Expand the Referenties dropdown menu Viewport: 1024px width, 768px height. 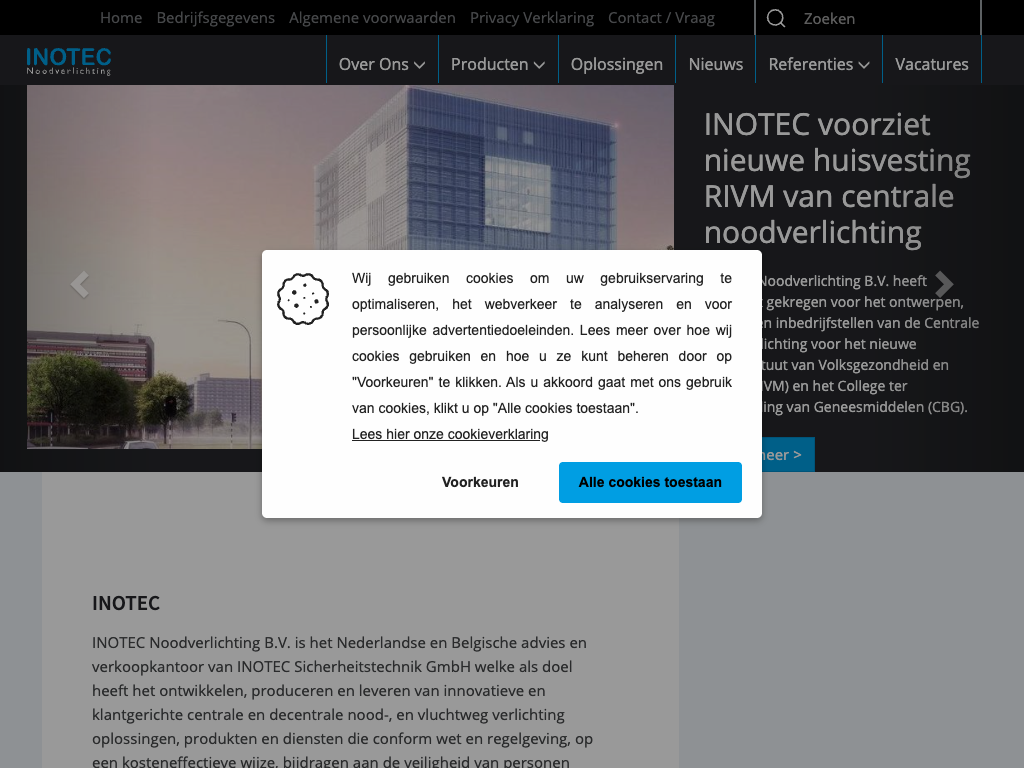[818, 64]
